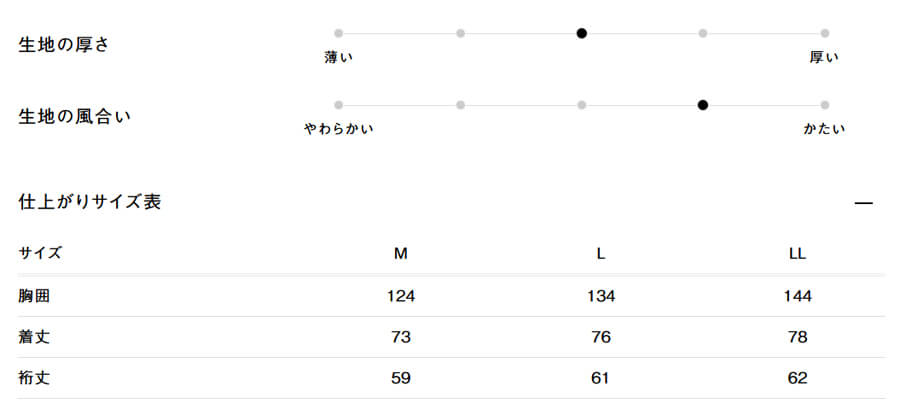This screenshot has width=900, height=415.
Task: Click the selected fourth dot of 生地の風合い
Action: click(703, 104)
